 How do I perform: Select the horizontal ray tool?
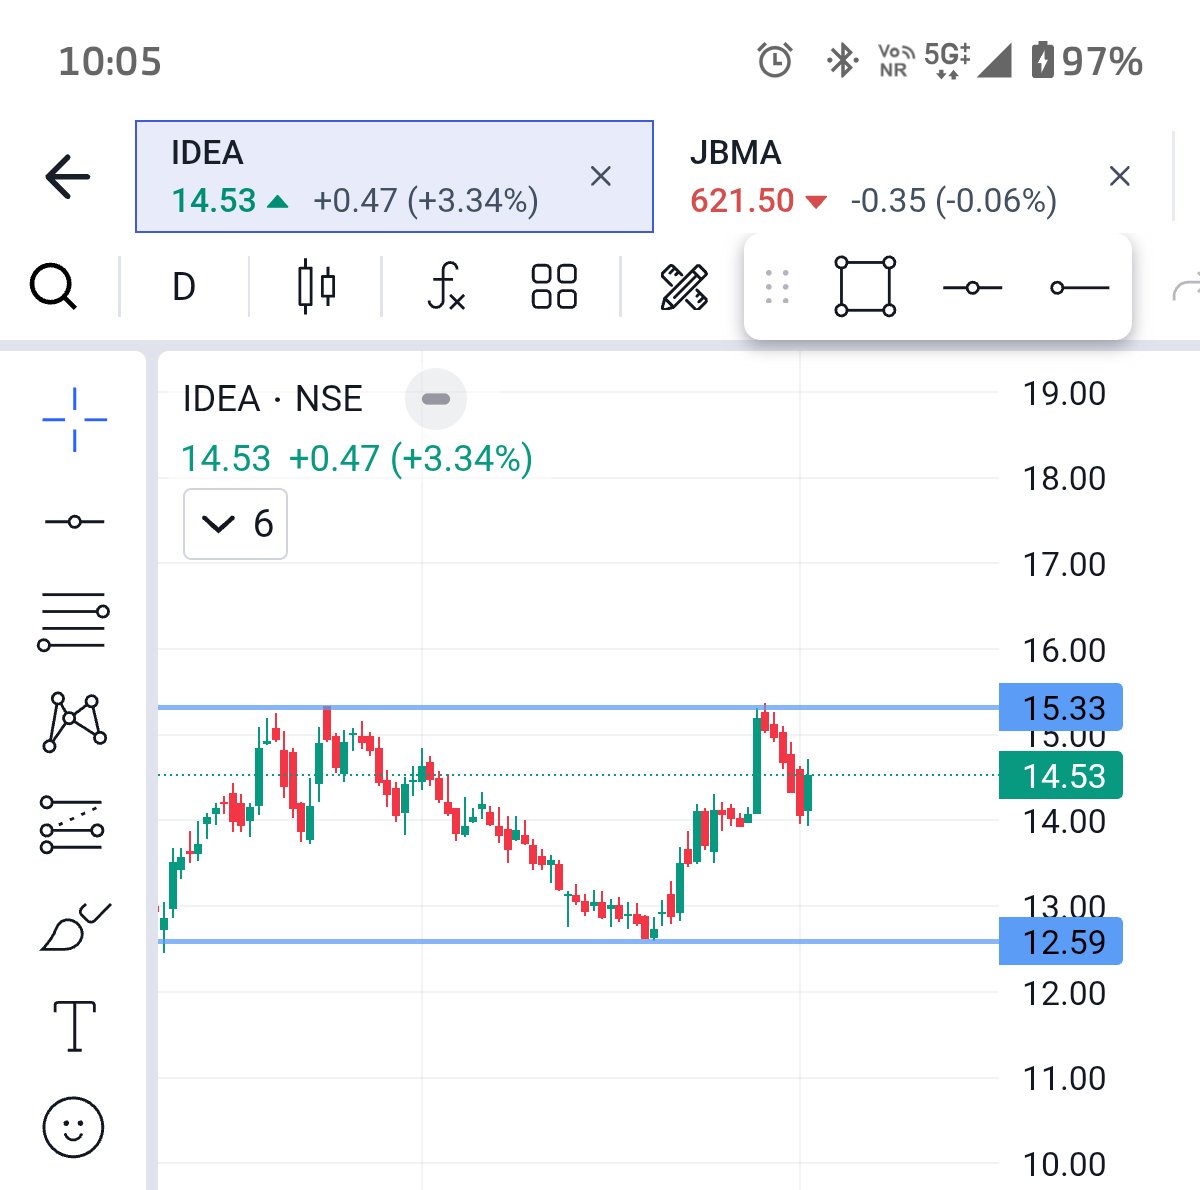(x=1080, y=288)
